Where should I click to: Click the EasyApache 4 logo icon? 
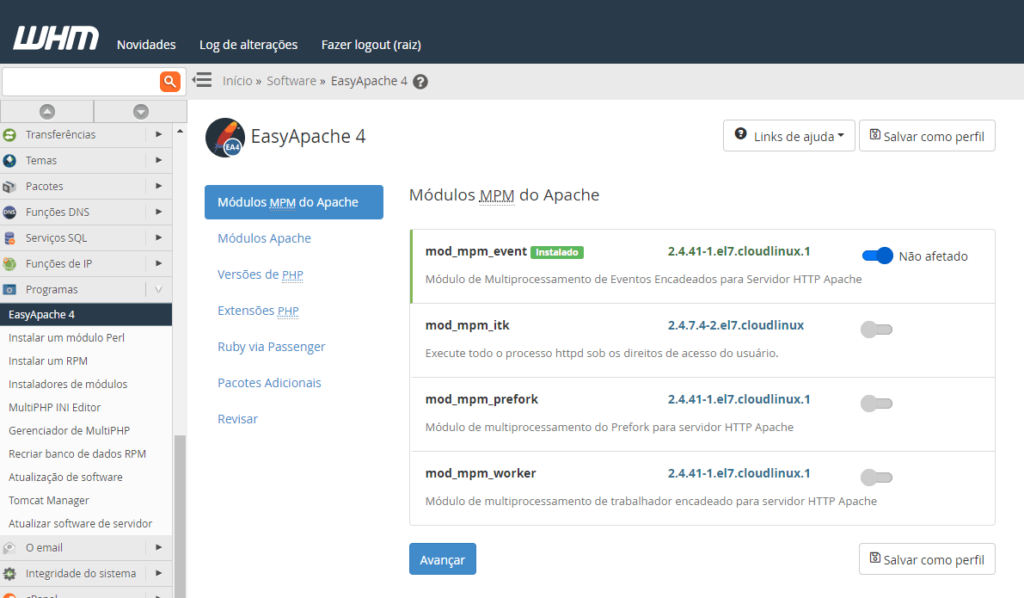pos(228,137)
